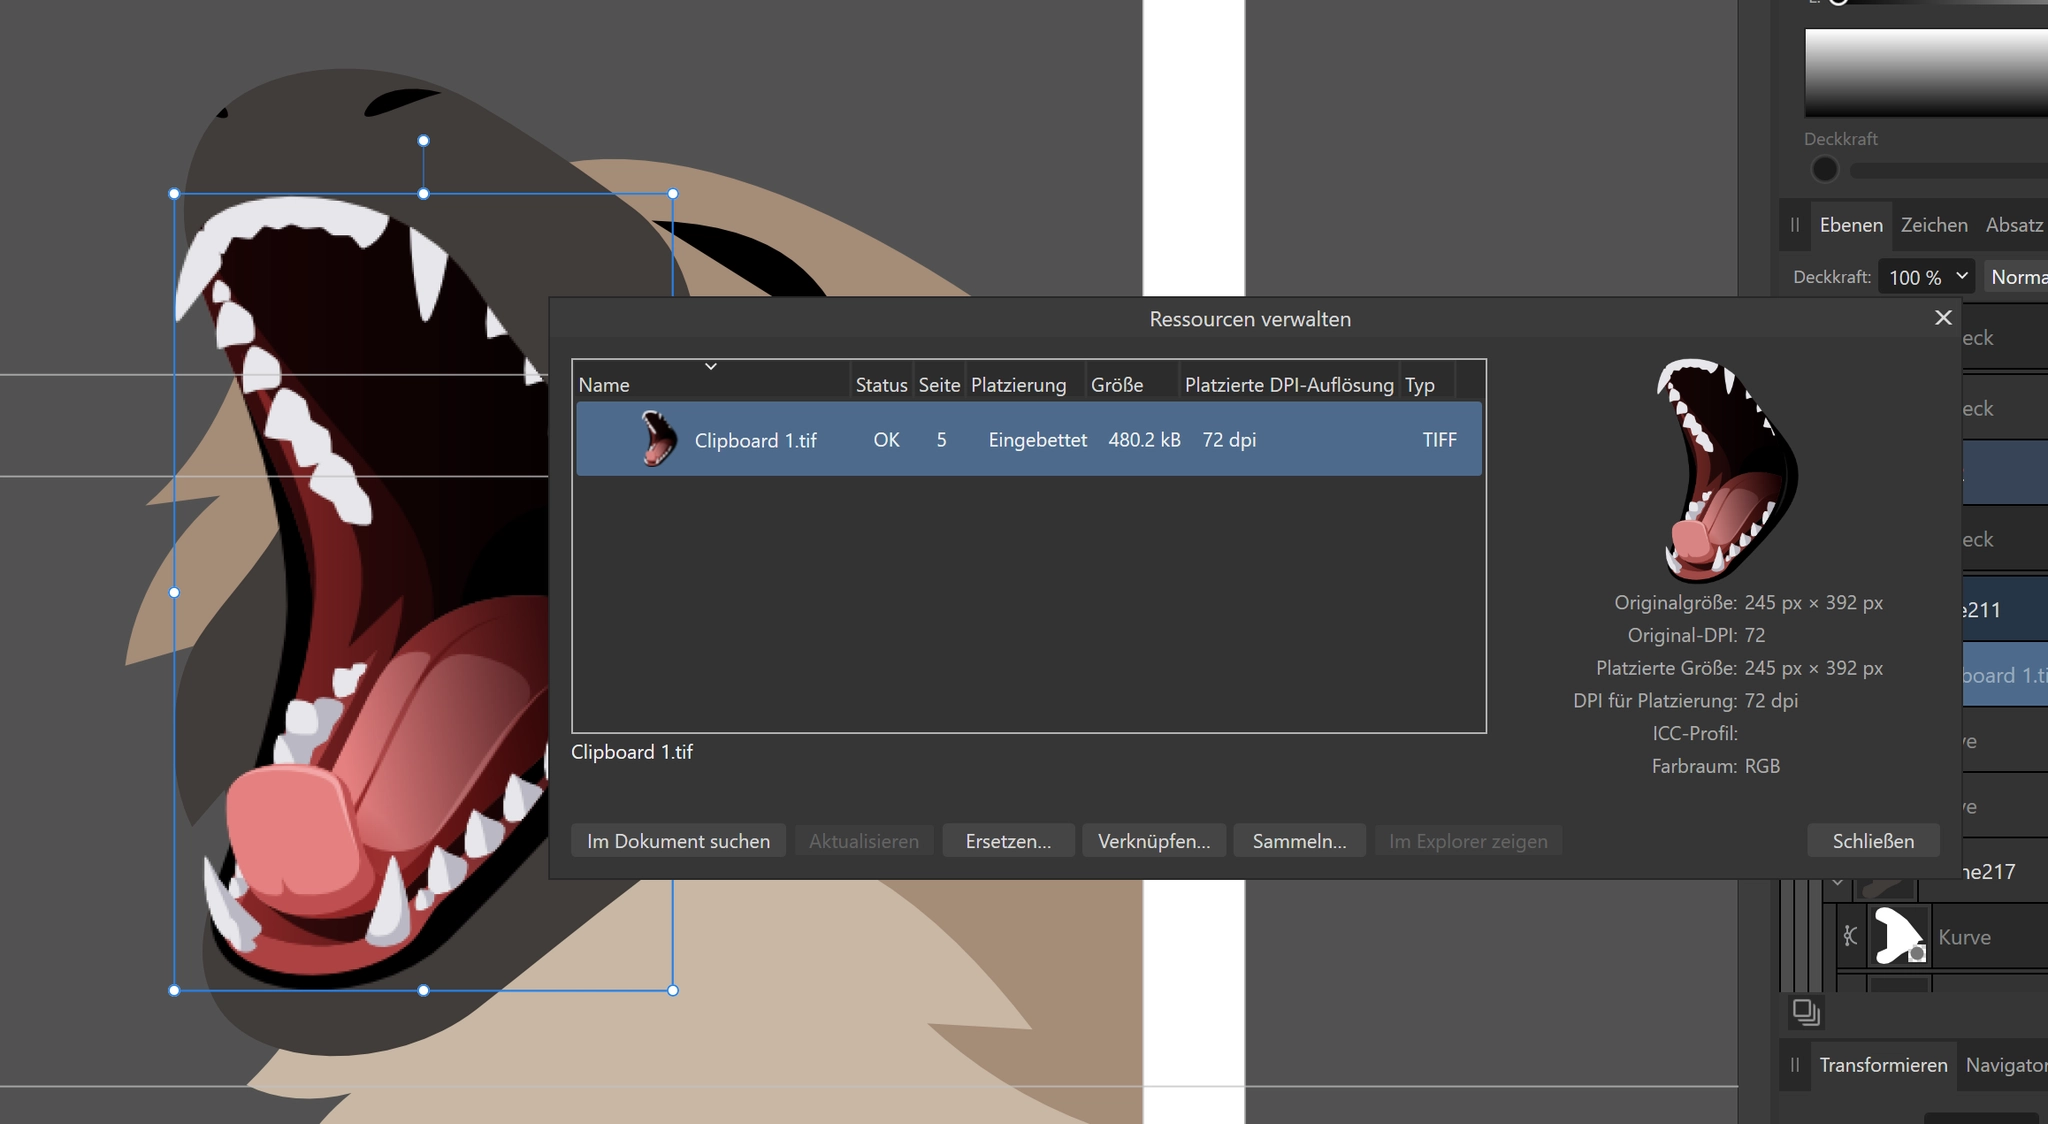Click the curve type icon beside Kurve layer
The width and height of the screenshot is (2048, 1124).
[x=1851, y=936]
